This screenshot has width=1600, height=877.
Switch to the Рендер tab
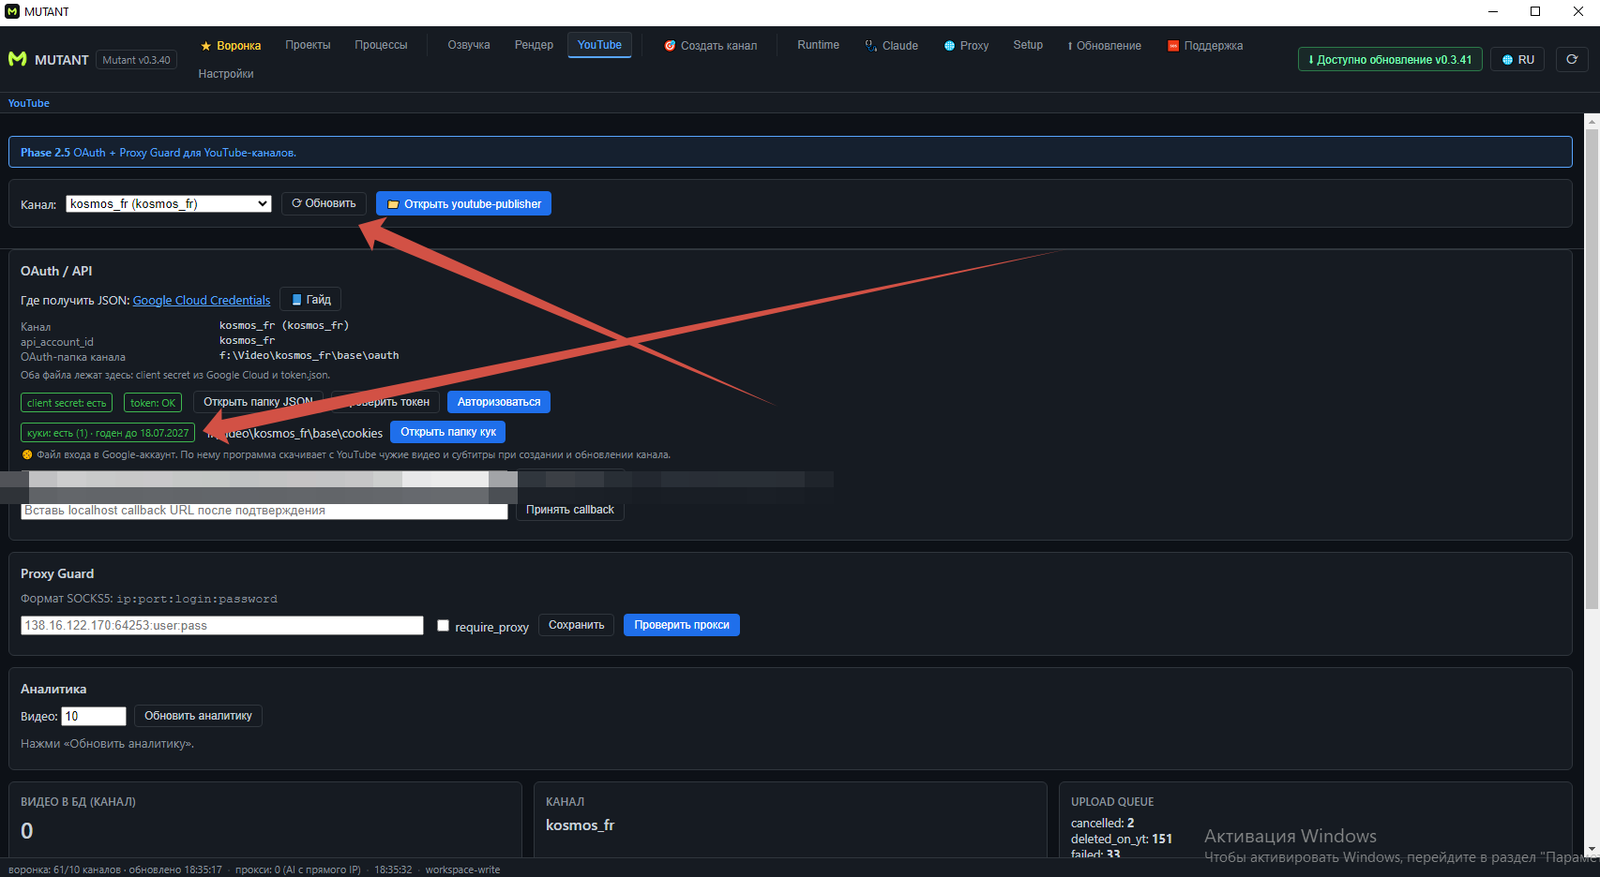(534, 45)
